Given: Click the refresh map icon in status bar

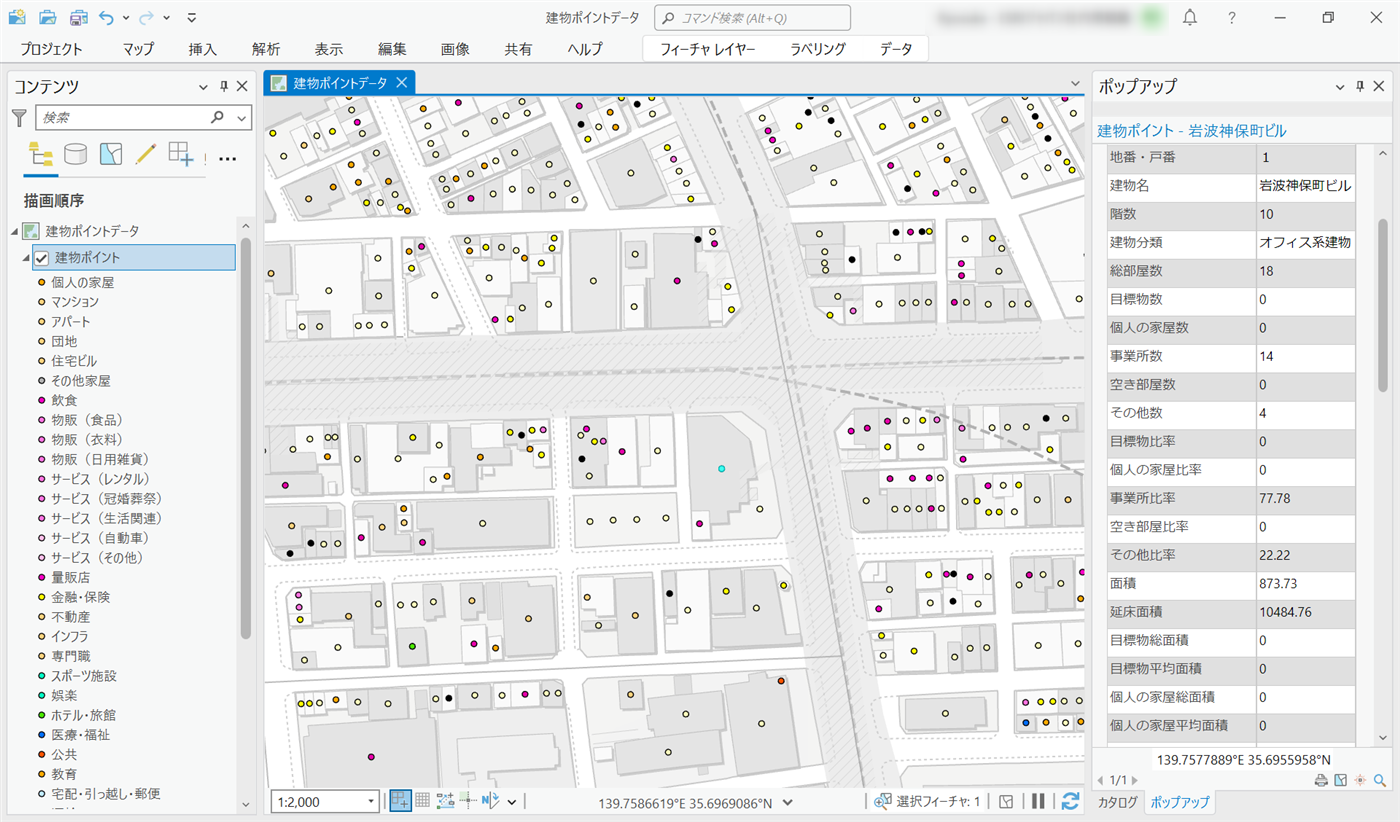Looking at the screenshot, I should click(1070, 801).
